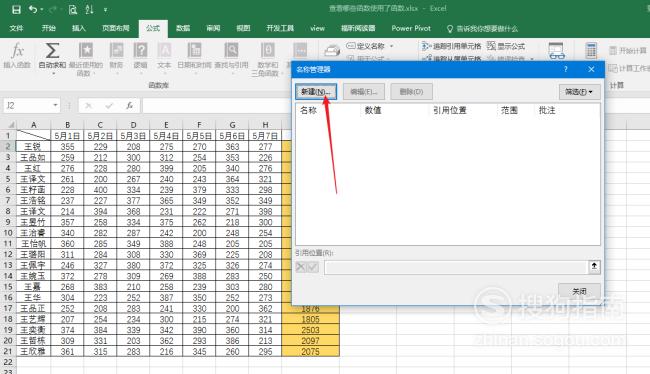
Task: Open the Filter (筛选) dropdown in Name Manager
Action: click(x=579, y=92)
